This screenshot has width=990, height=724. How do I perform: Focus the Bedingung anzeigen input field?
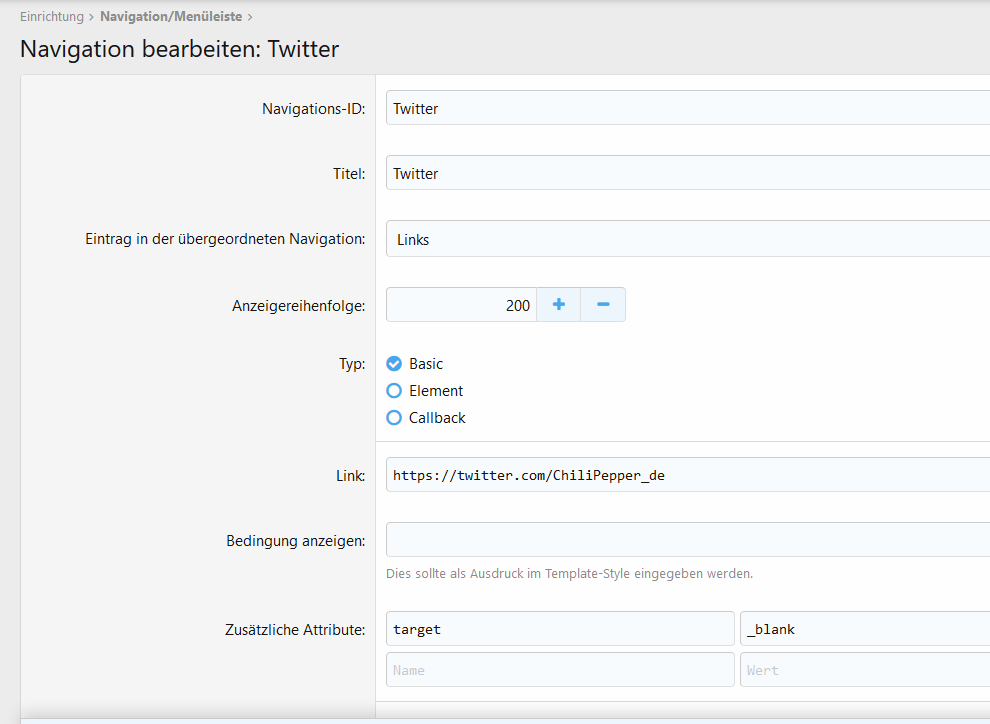click(x=688, y=540)
